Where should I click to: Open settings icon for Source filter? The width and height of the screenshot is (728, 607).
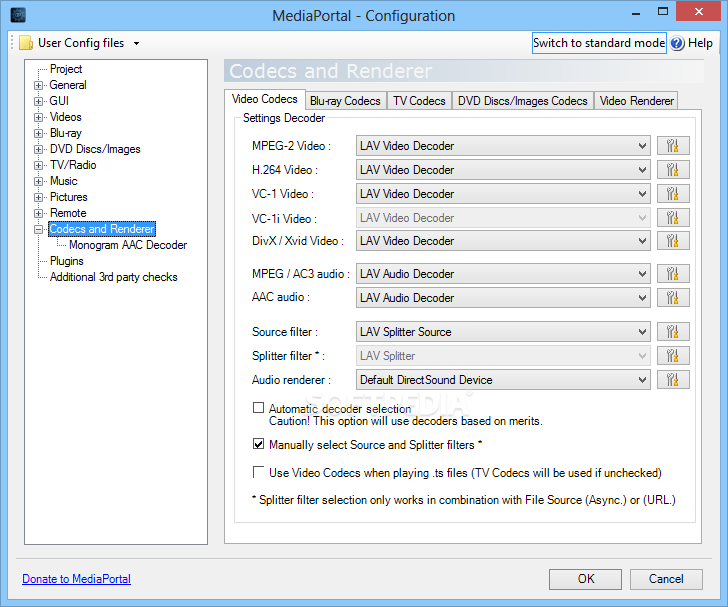tap(673, 332)
